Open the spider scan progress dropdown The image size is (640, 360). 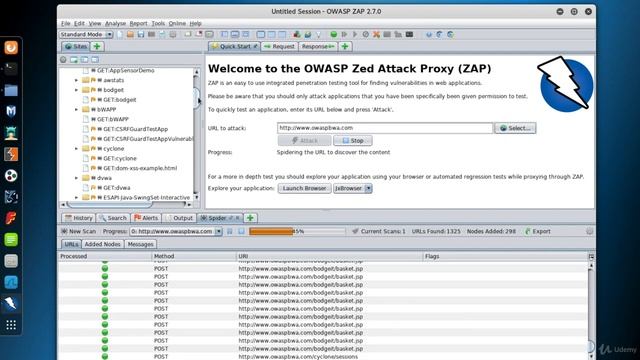coord(218,231)
